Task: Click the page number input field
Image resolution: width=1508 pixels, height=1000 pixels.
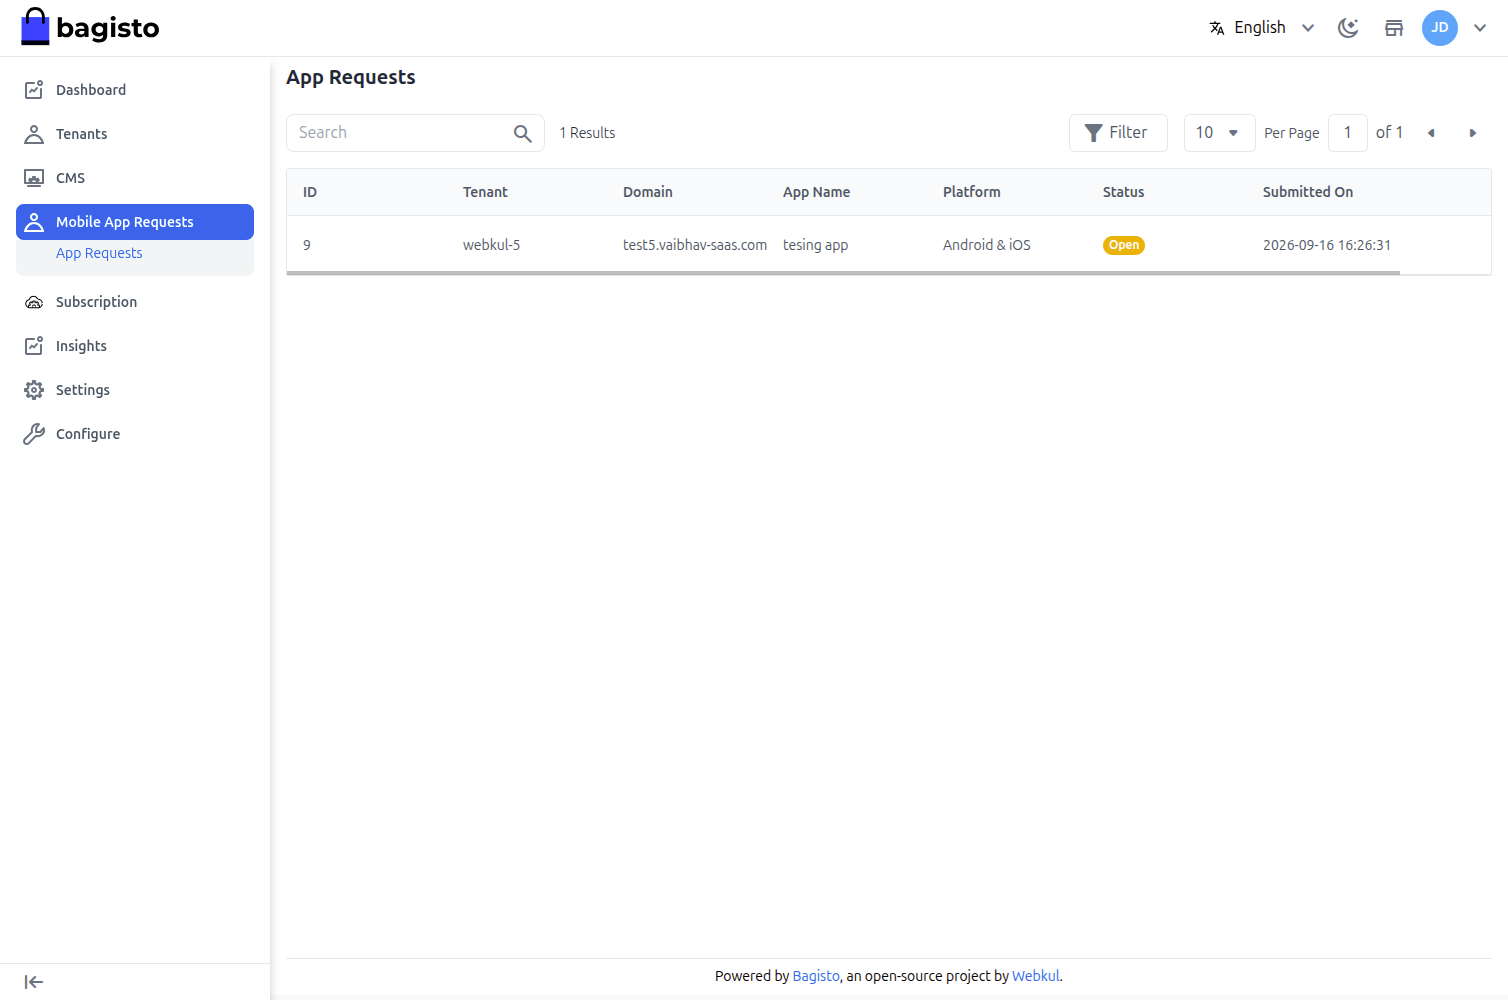Action: (1348, 133)
